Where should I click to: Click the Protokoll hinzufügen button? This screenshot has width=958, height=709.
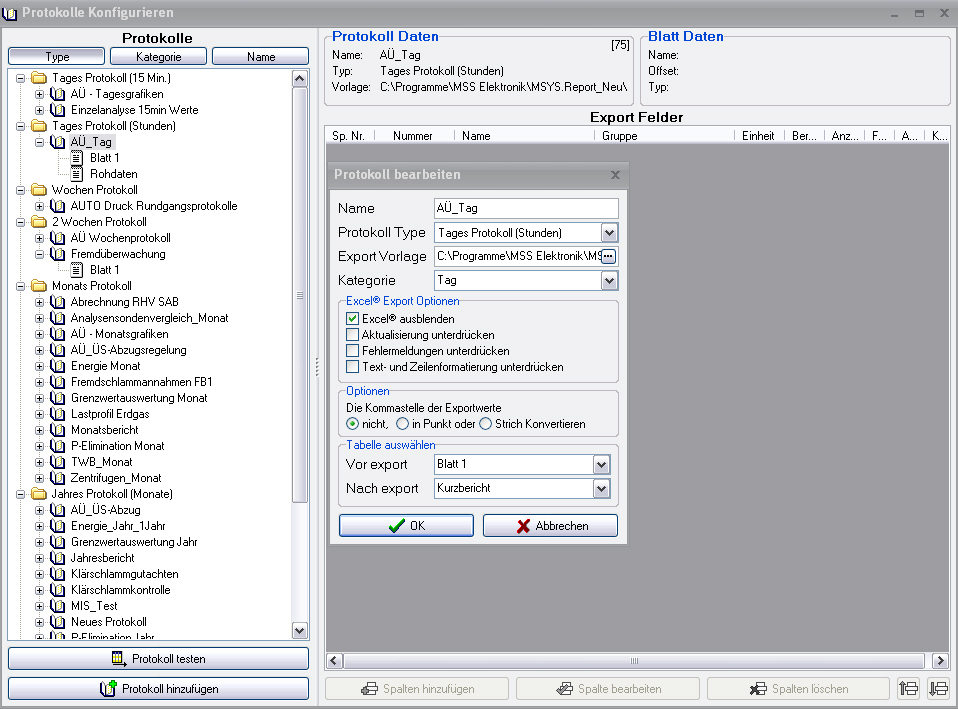pyautogui.click(x=158, y=689)
